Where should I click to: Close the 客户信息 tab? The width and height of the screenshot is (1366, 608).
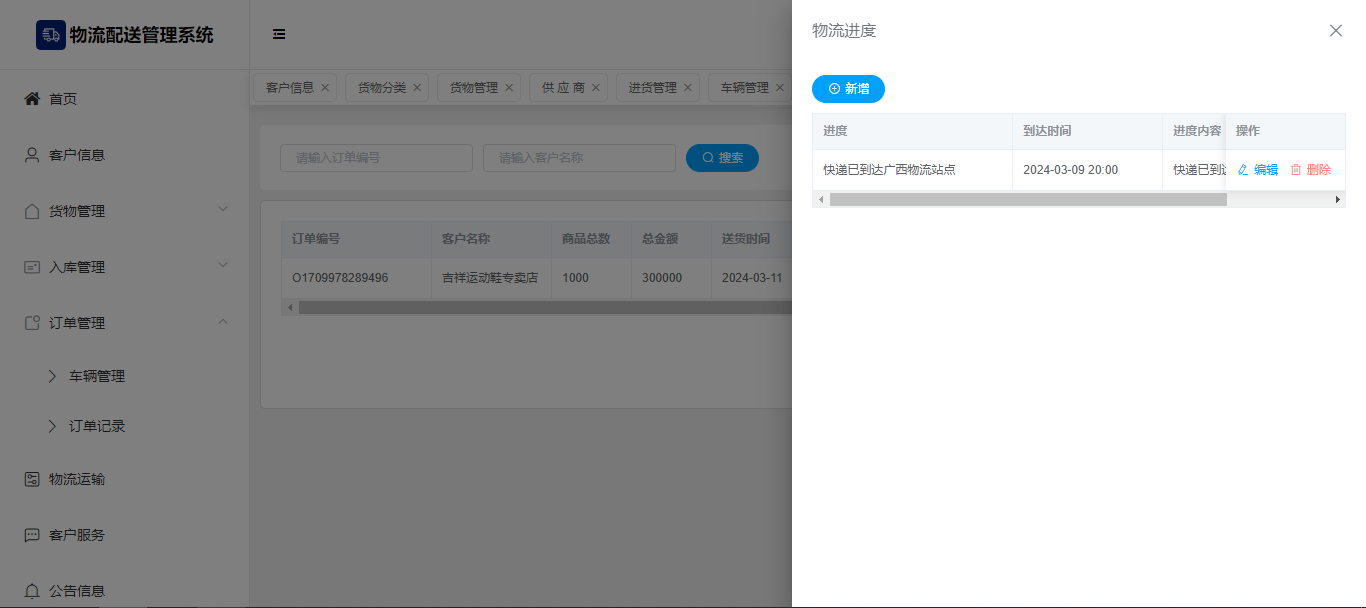[x=325, y=88]
